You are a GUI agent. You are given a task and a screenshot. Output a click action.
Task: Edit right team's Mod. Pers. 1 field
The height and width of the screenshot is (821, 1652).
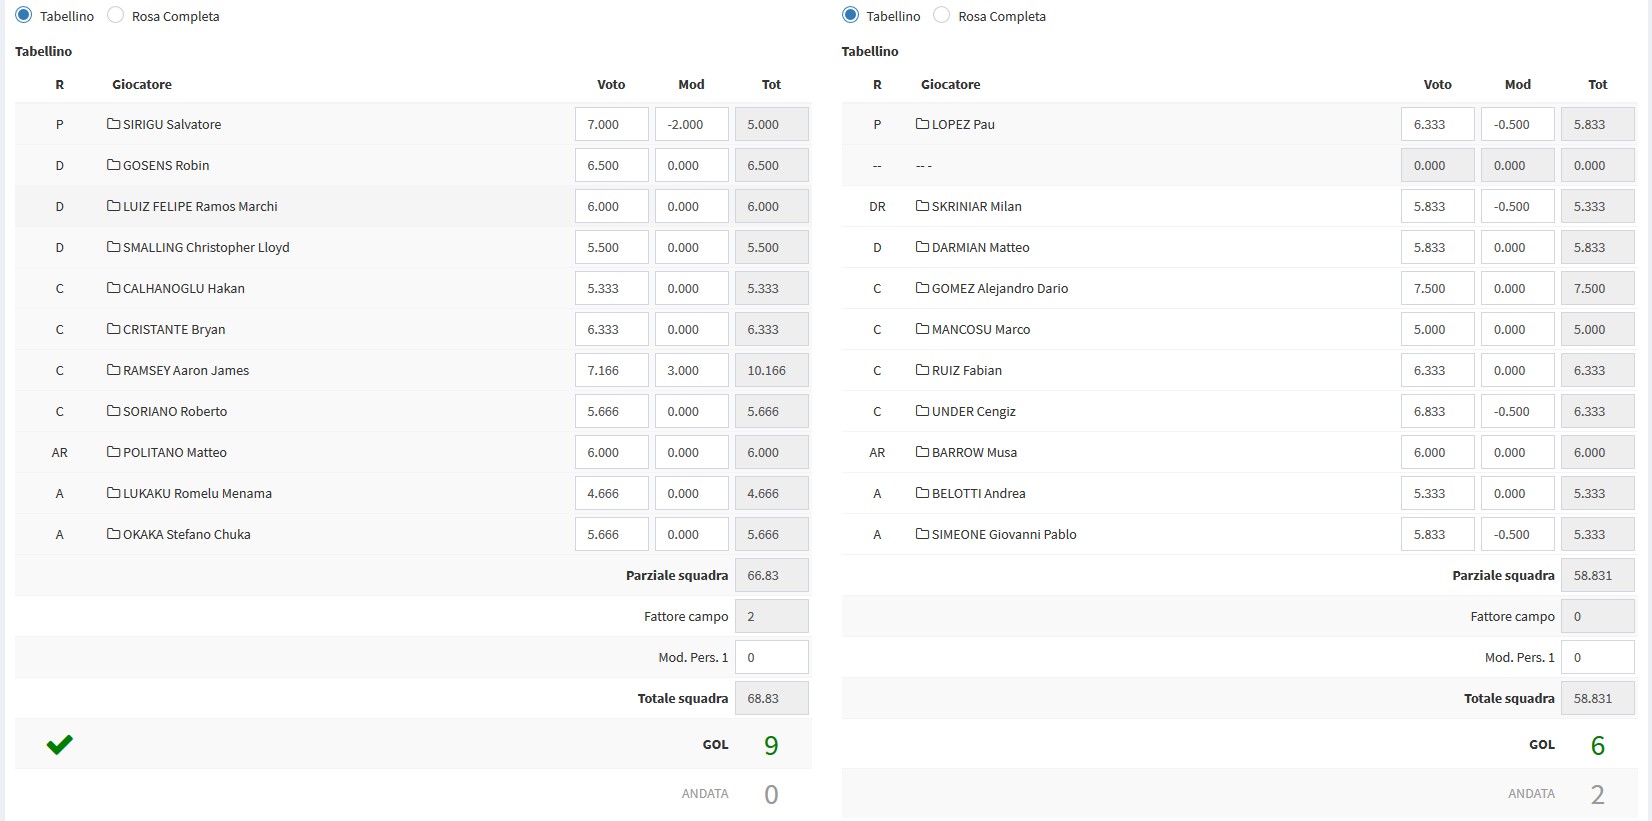tap(1597, 657)
